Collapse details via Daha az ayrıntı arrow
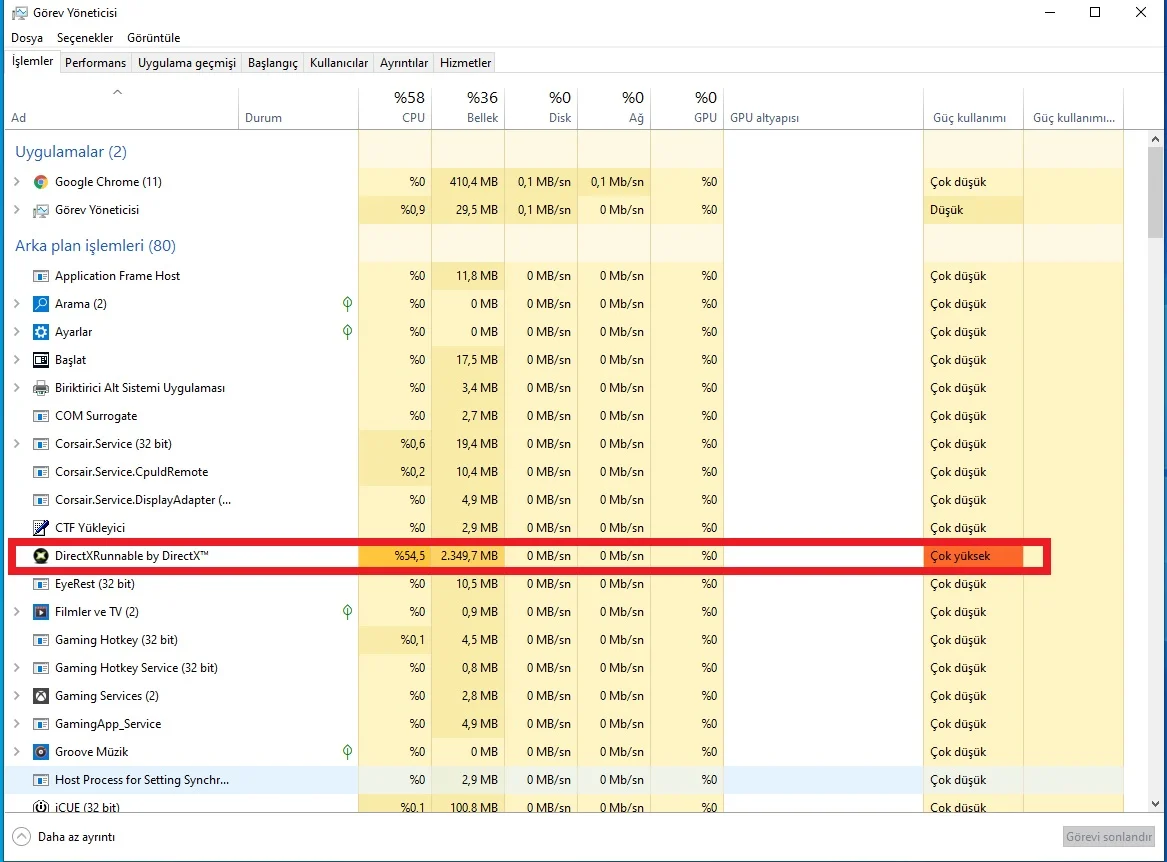Viewport: 1167px width, 862px height. click(21, 837)
